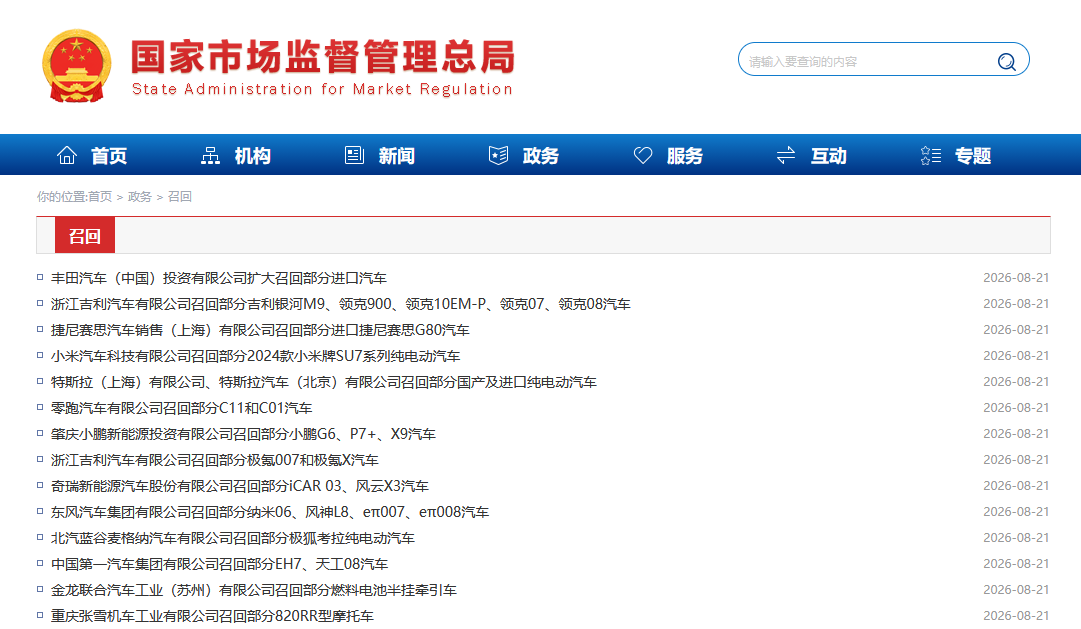Open the 丰田汽车（中国）投资有限公司 recall notice
The height and width of the screenshot is (629, 1081).
click(219, 278)
